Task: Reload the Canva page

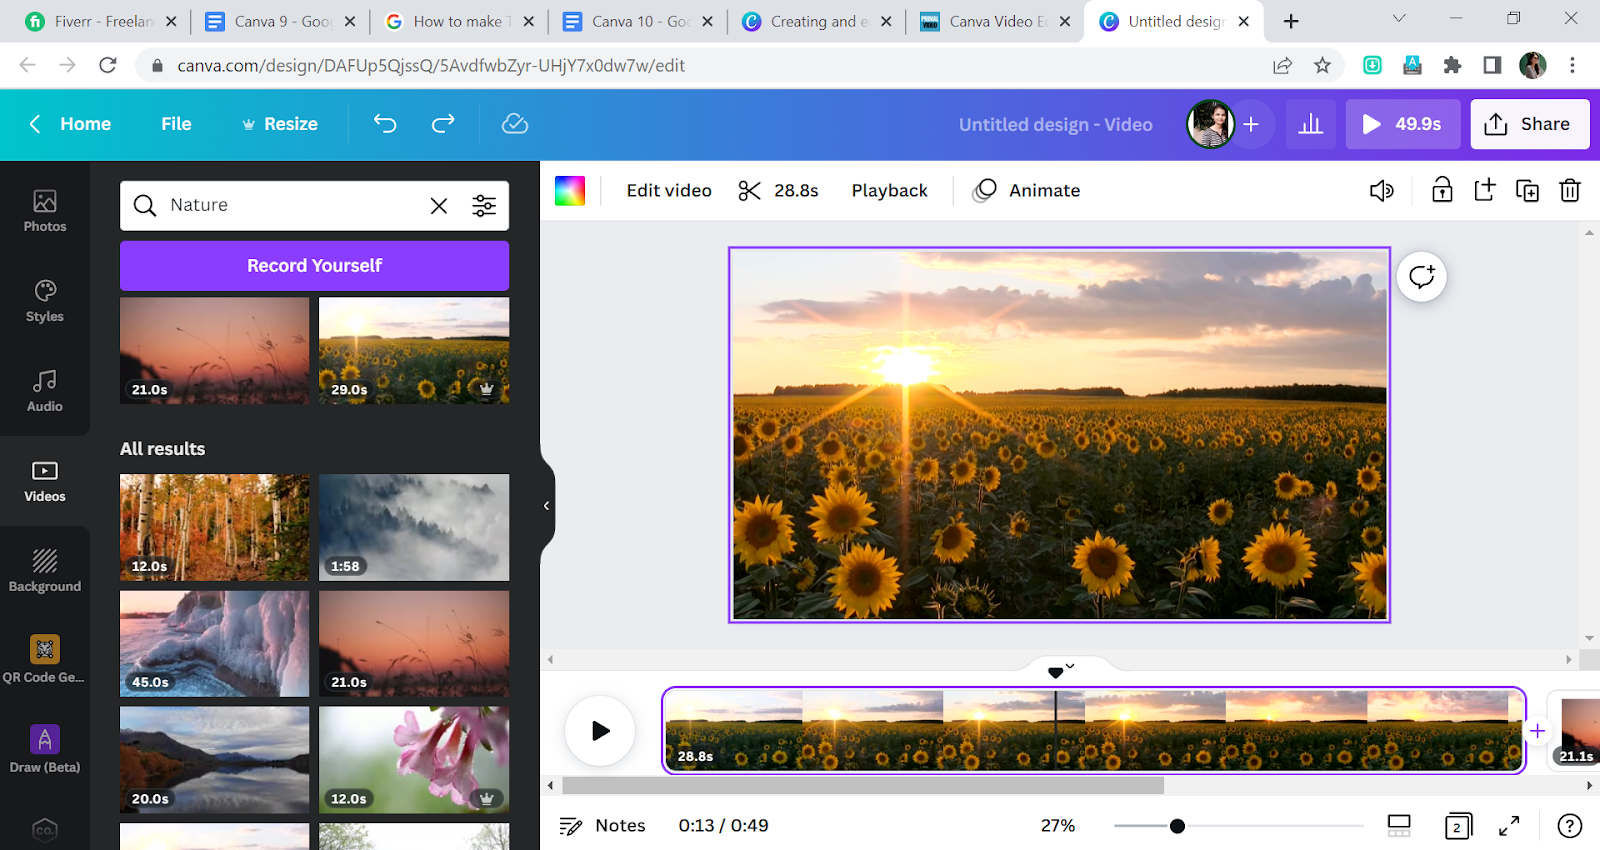Action: click(x=108, y=65)
